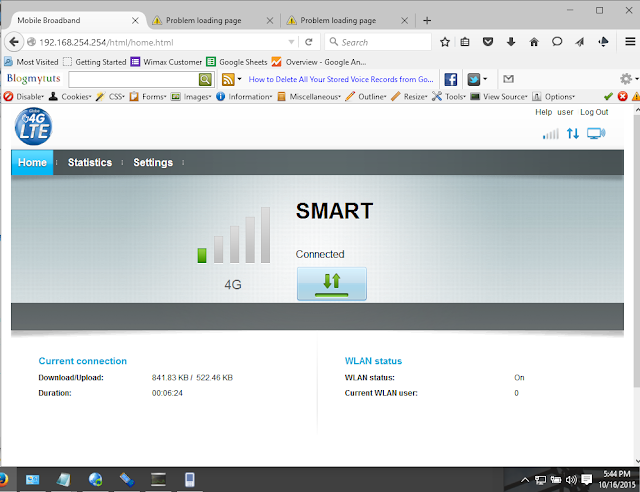Open the Settings tab

point(153,163)
